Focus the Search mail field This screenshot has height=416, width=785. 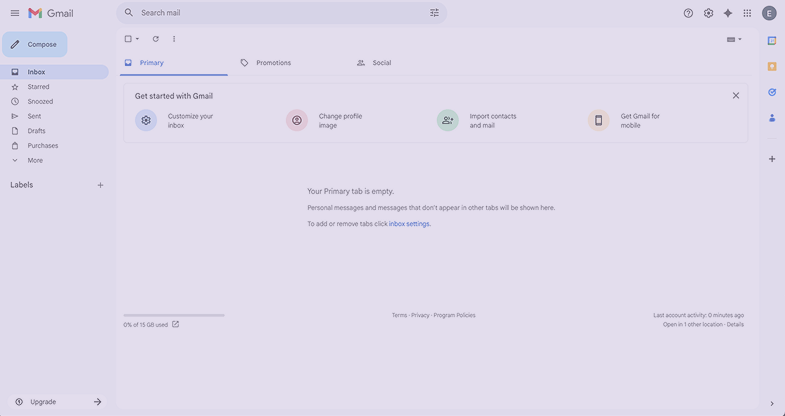[282, 13]
